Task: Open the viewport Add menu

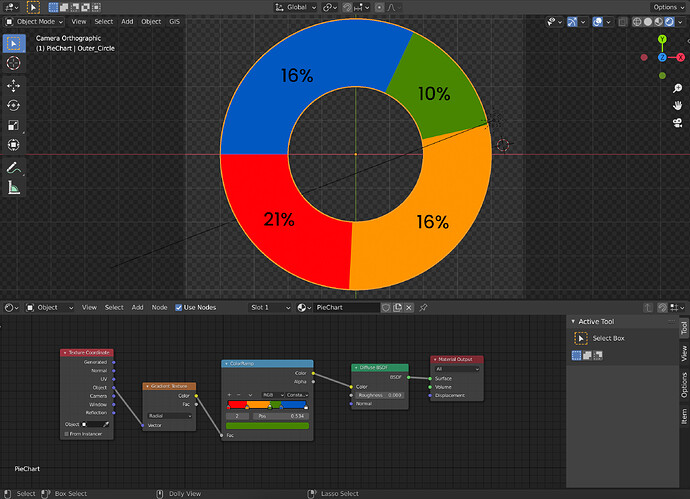Action: coord(127,22)
